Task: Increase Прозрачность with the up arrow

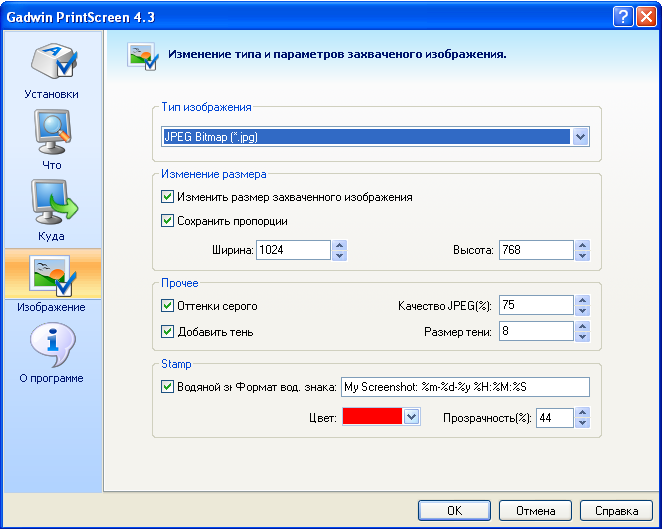Action: (582, 413)
